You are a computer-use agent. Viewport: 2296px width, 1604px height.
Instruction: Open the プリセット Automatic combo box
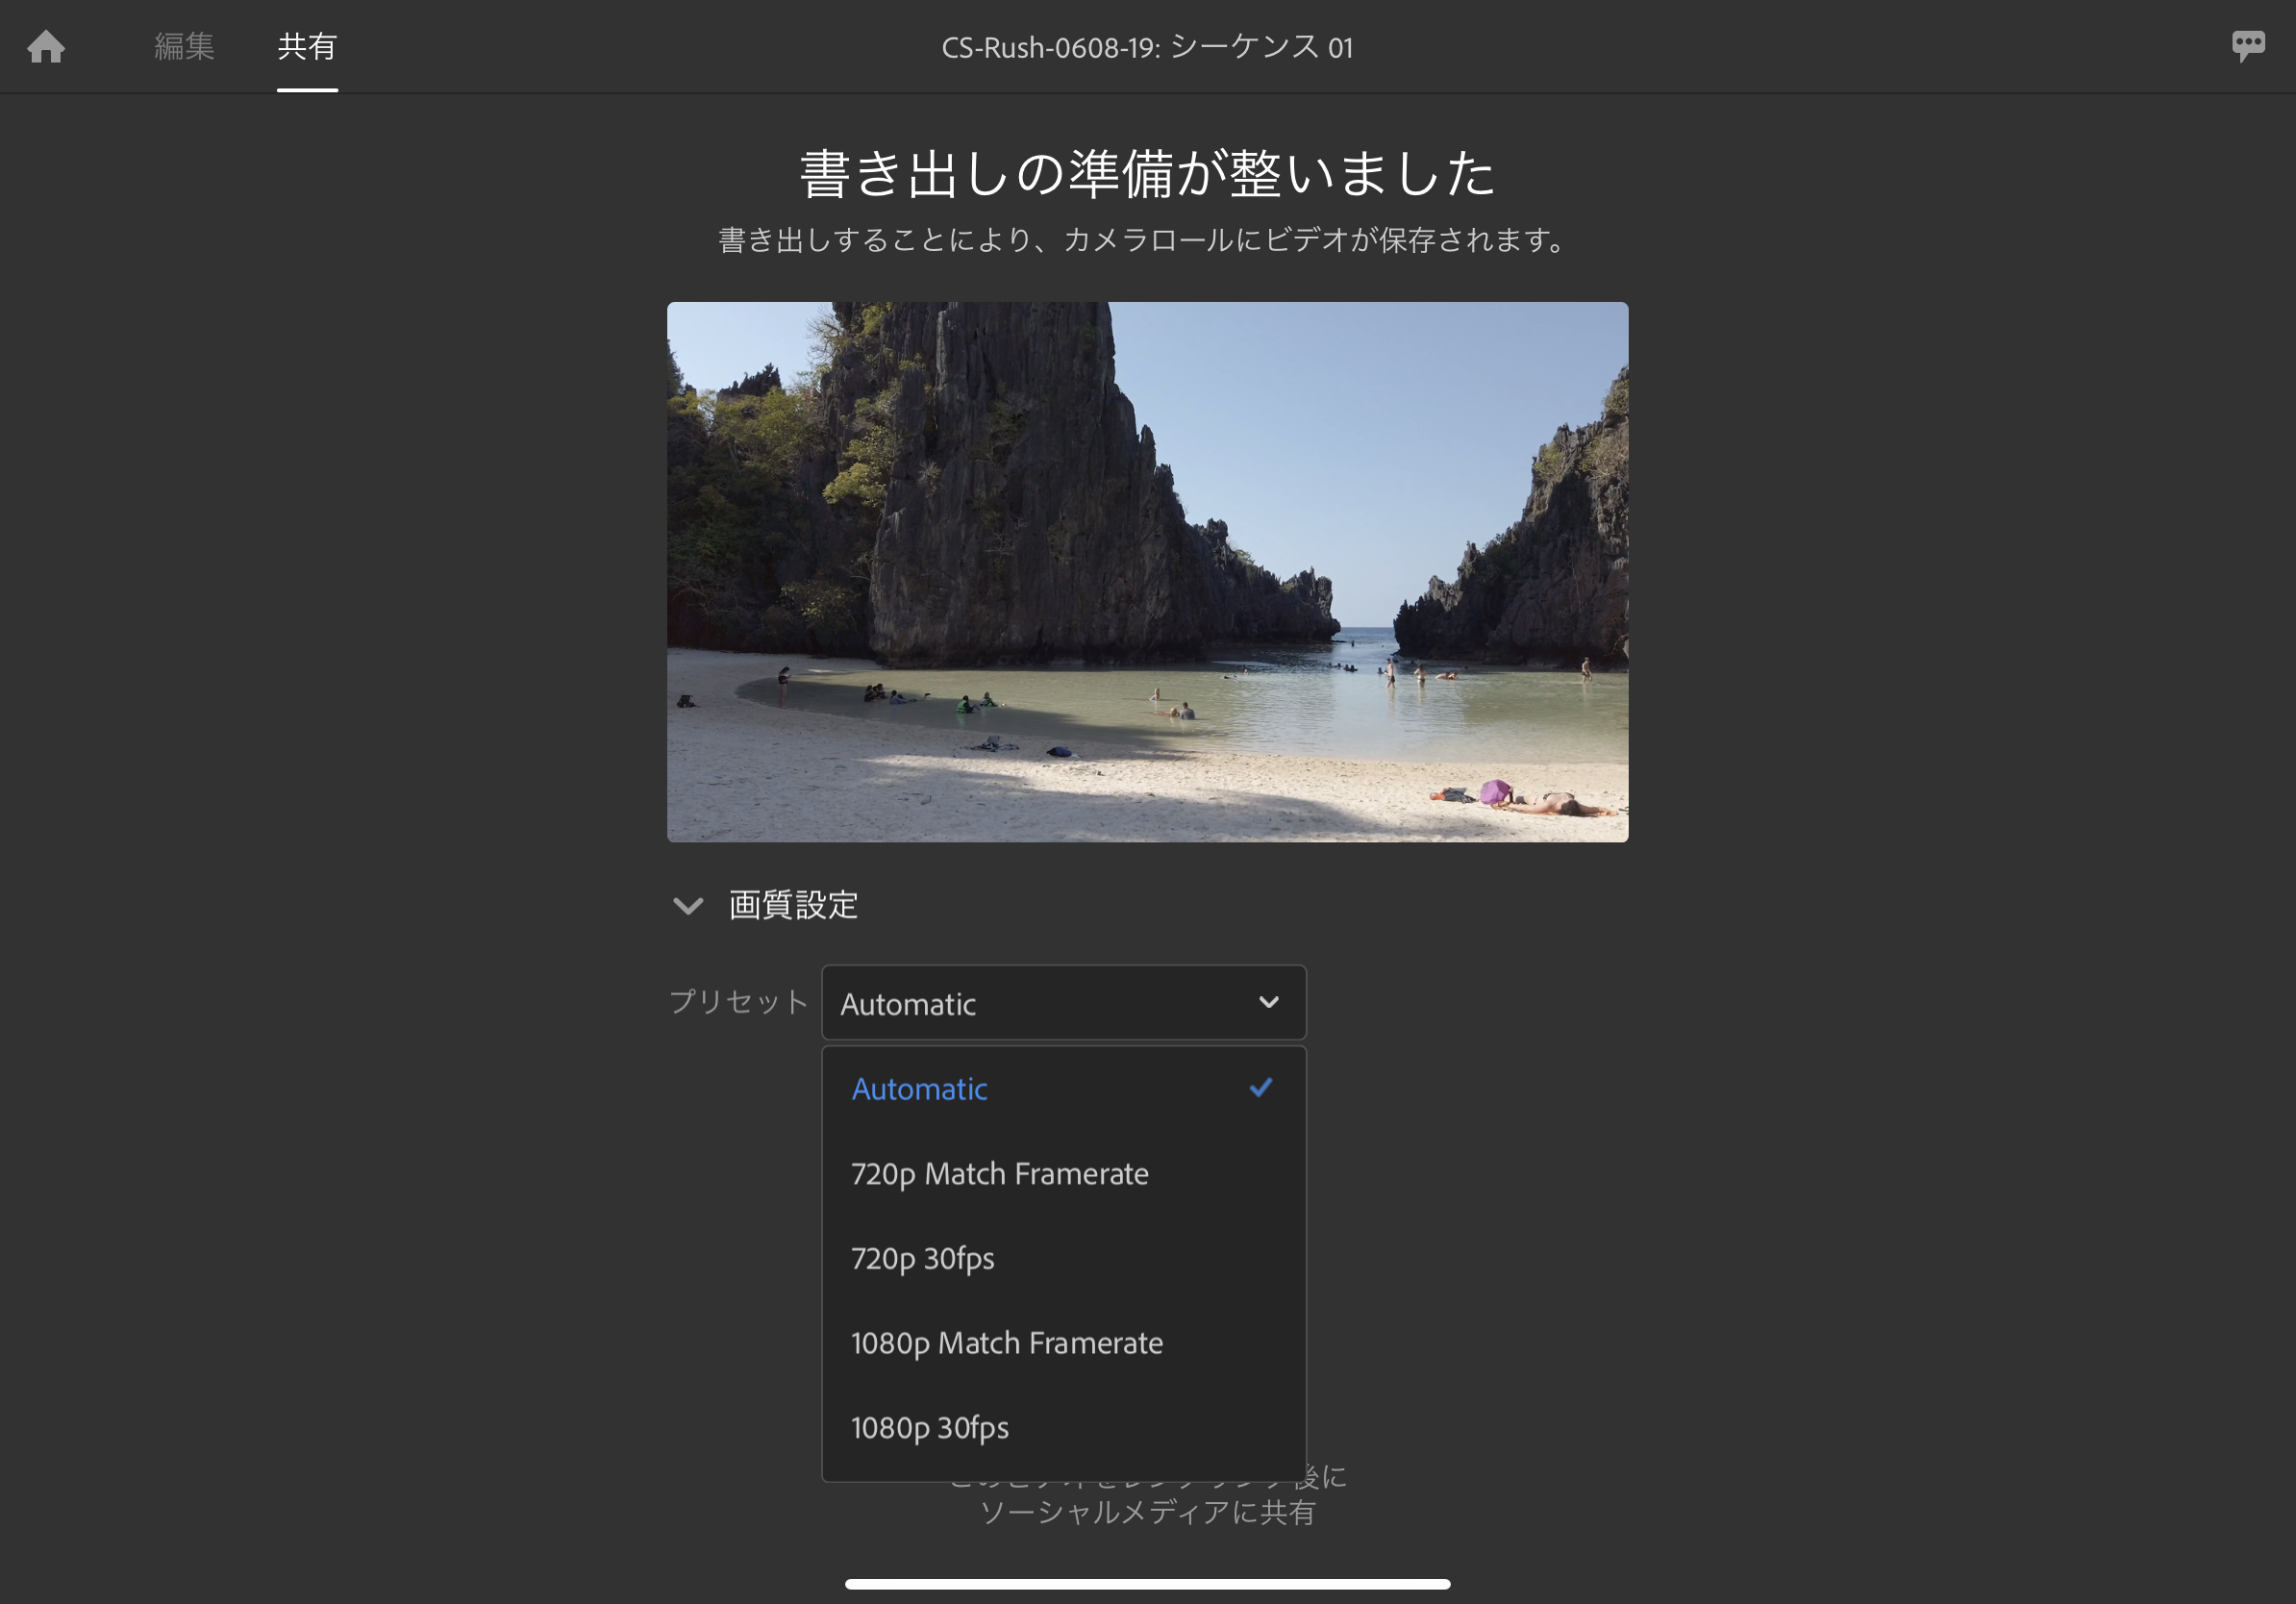[x=1040, y=1003]
